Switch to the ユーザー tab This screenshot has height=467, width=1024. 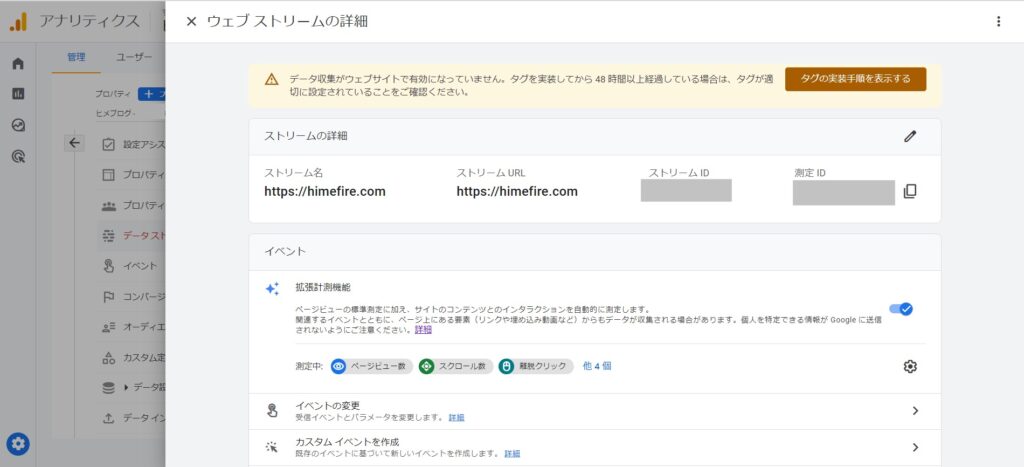(x=134, y=57)
